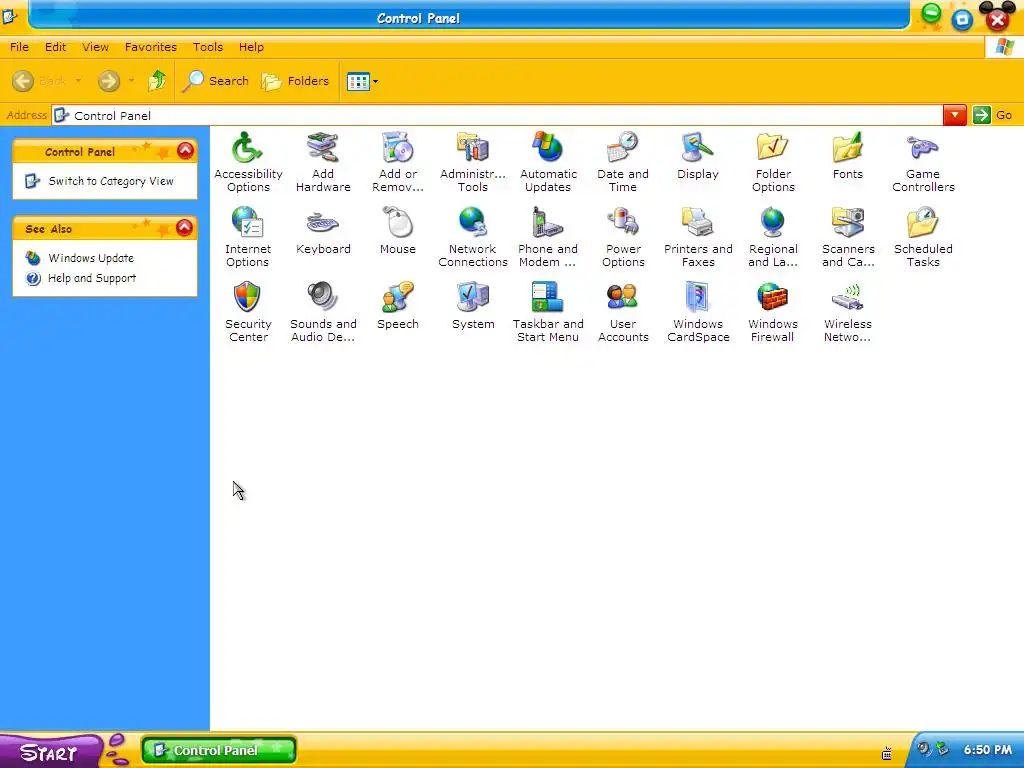The width and height of the screenshot is (1024, 768).
Task: Open Phone and Modem Options icon
Action: coord(548,236)
